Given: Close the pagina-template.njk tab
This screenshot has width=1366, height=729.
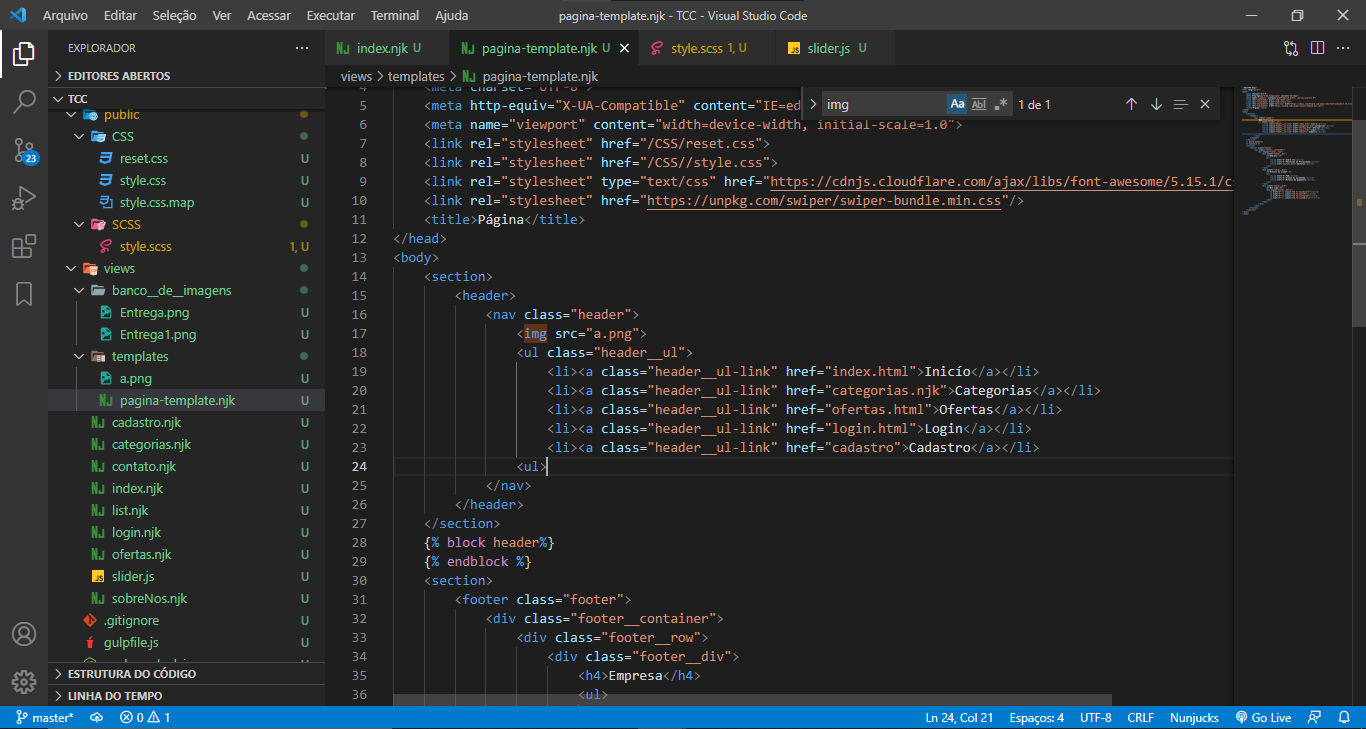Looking at the screenshot, I should 625,48.
